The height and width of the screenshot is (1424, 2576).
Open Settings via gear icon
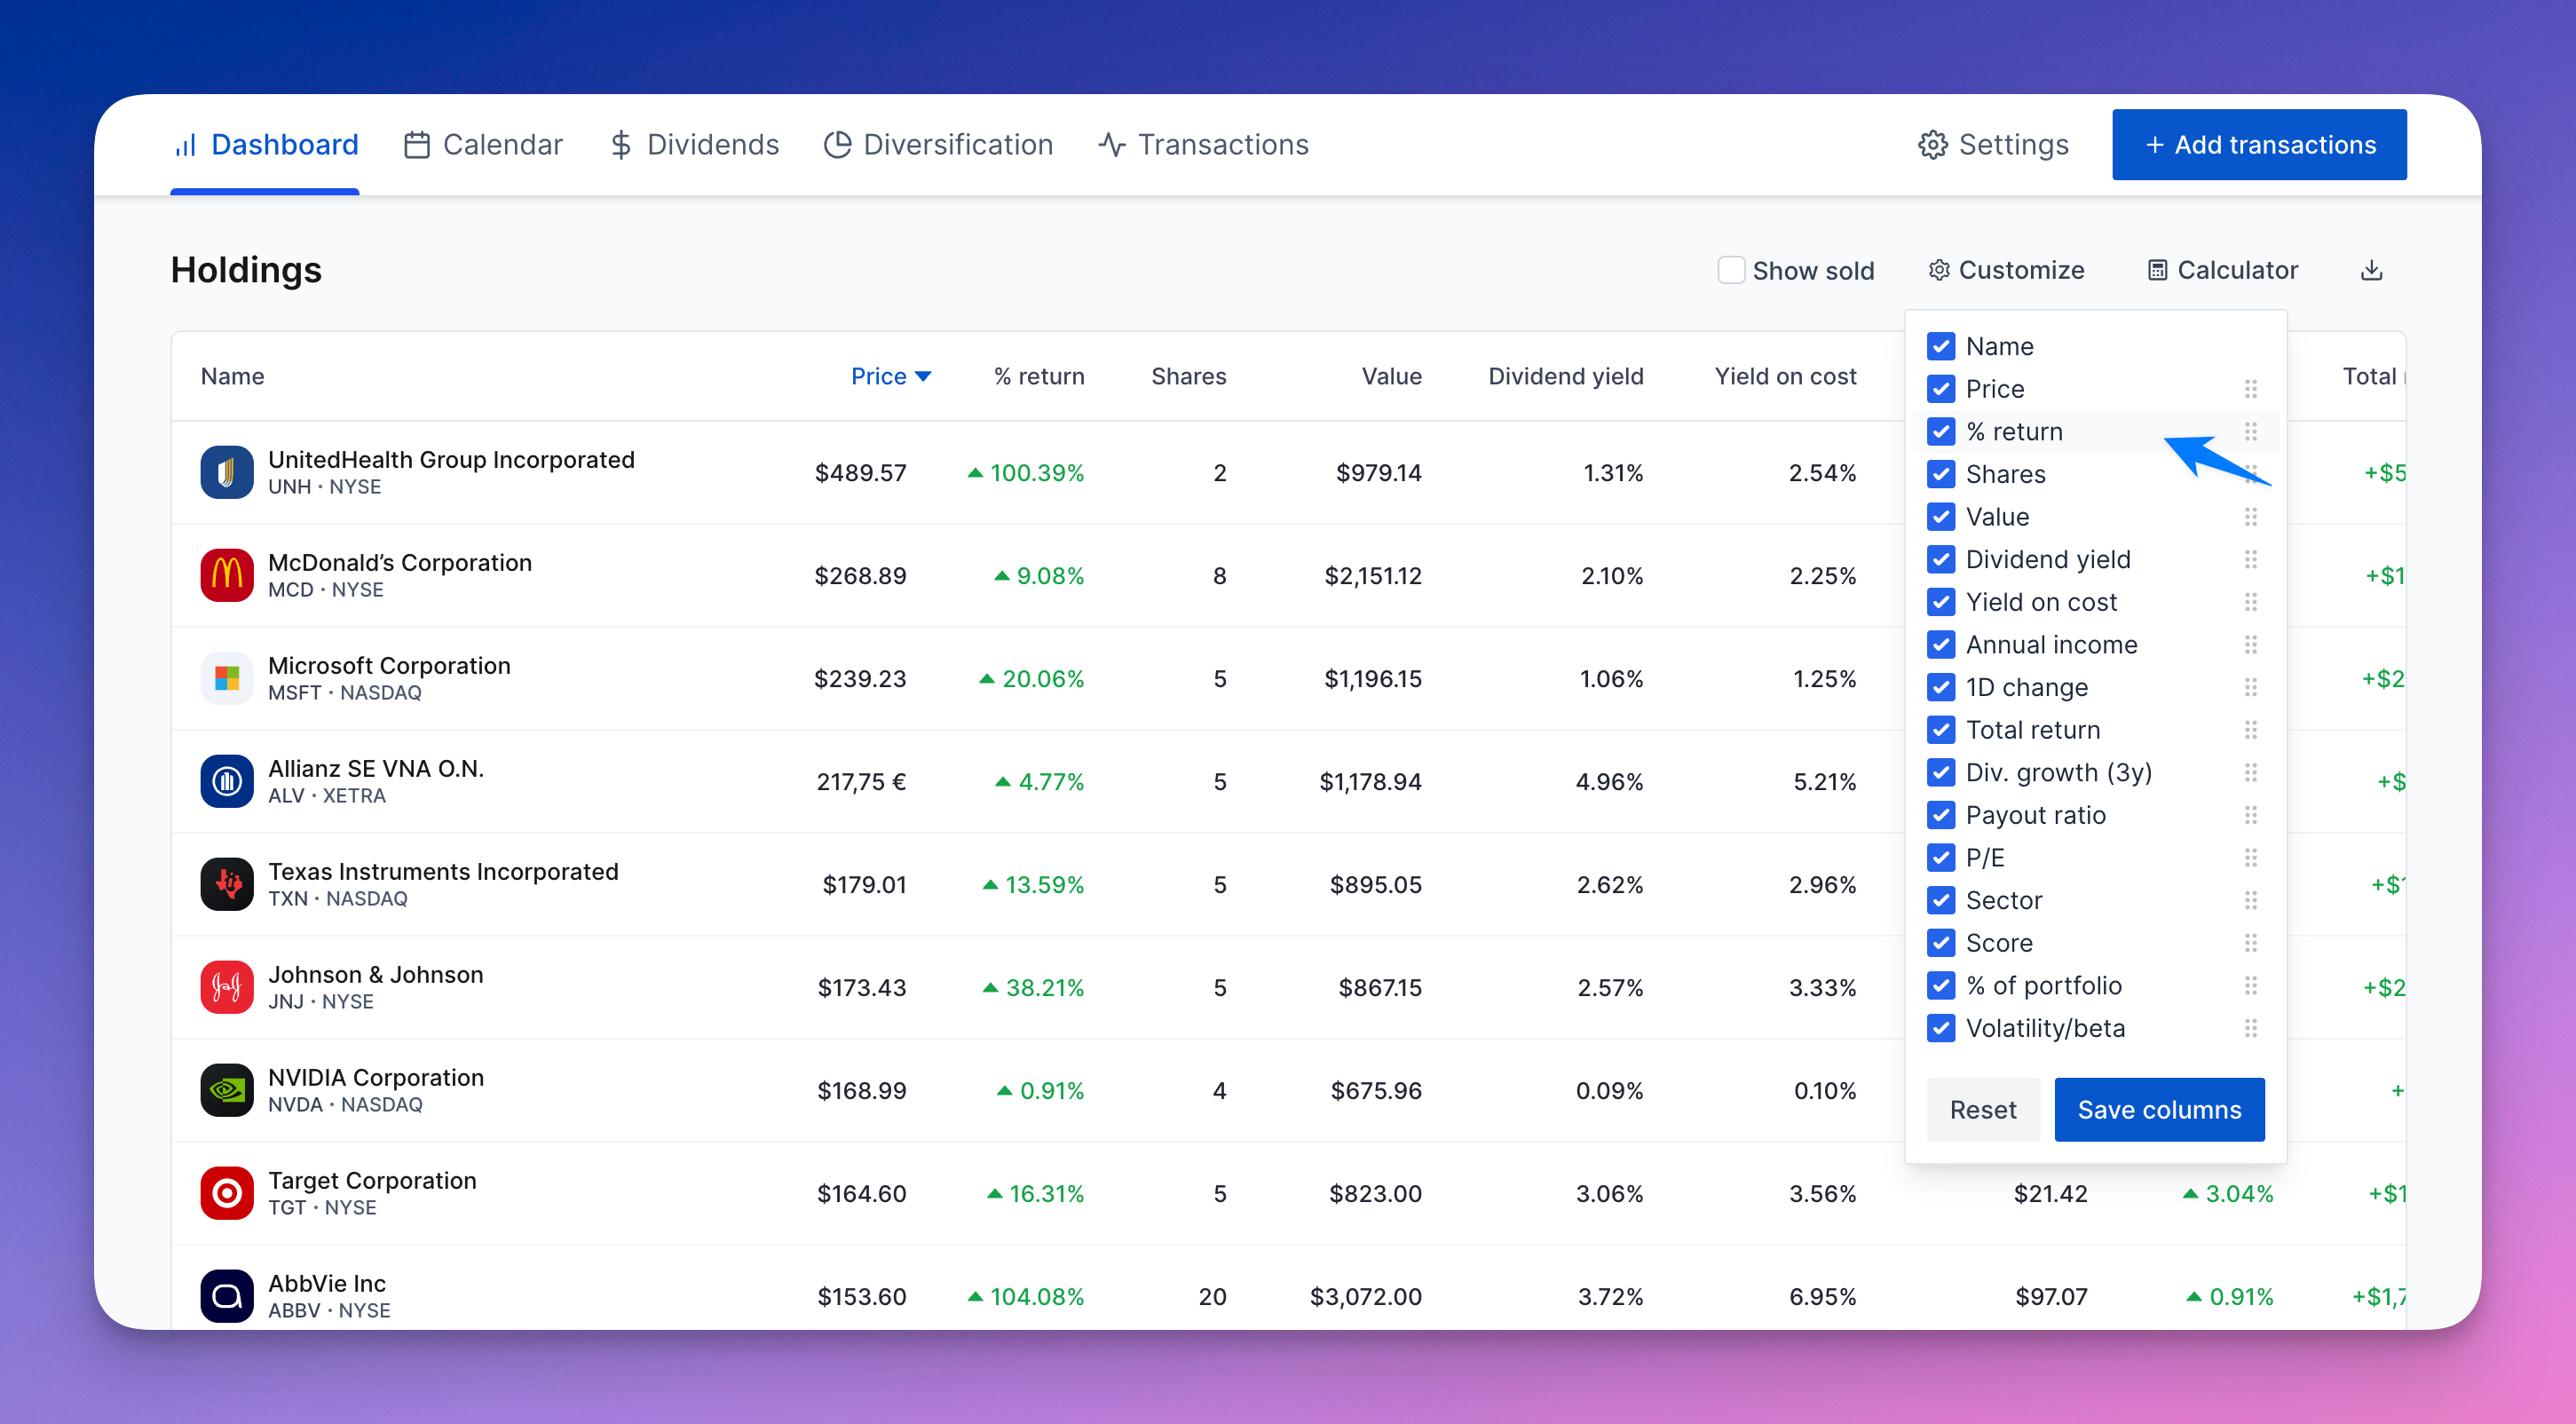point(1932,145)
